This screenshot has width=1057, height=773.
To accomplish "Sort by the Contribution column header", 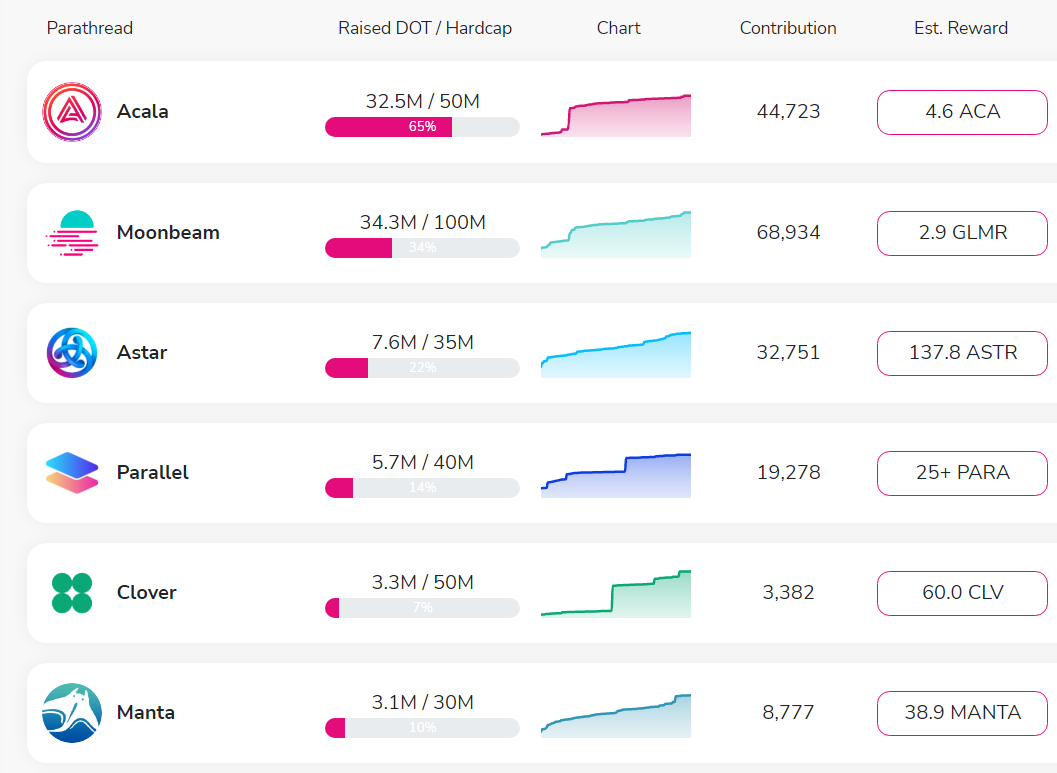I will [x=788, y=28].
